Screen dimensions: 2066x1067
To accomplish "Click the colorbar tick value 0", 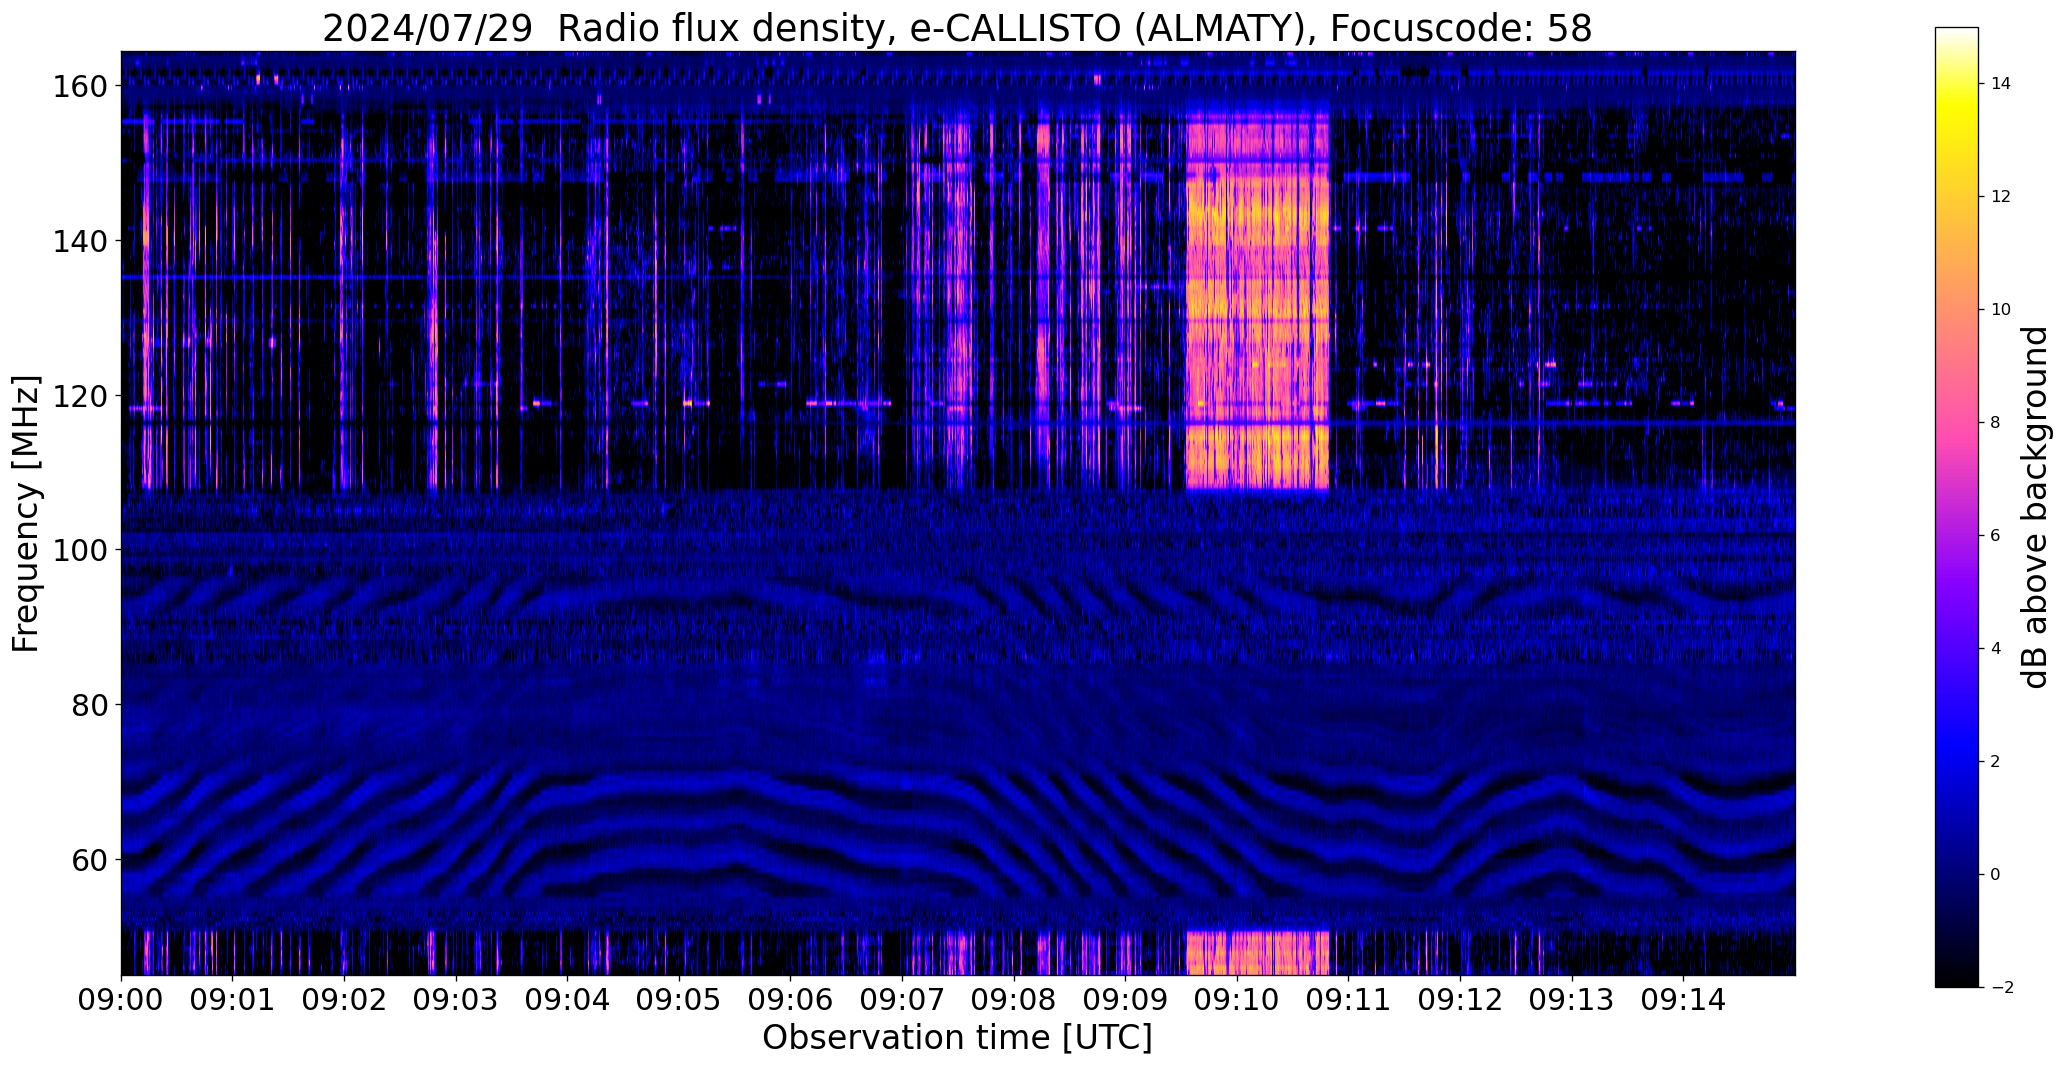I will click(x=1995, y=875).
